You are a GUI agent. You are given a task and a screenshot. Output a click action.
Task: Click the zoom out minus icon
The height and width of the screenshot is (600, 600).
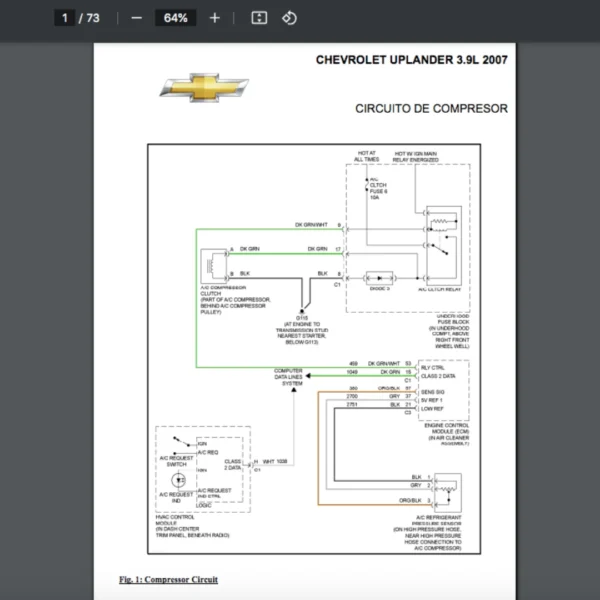click(x=137, y=18)
